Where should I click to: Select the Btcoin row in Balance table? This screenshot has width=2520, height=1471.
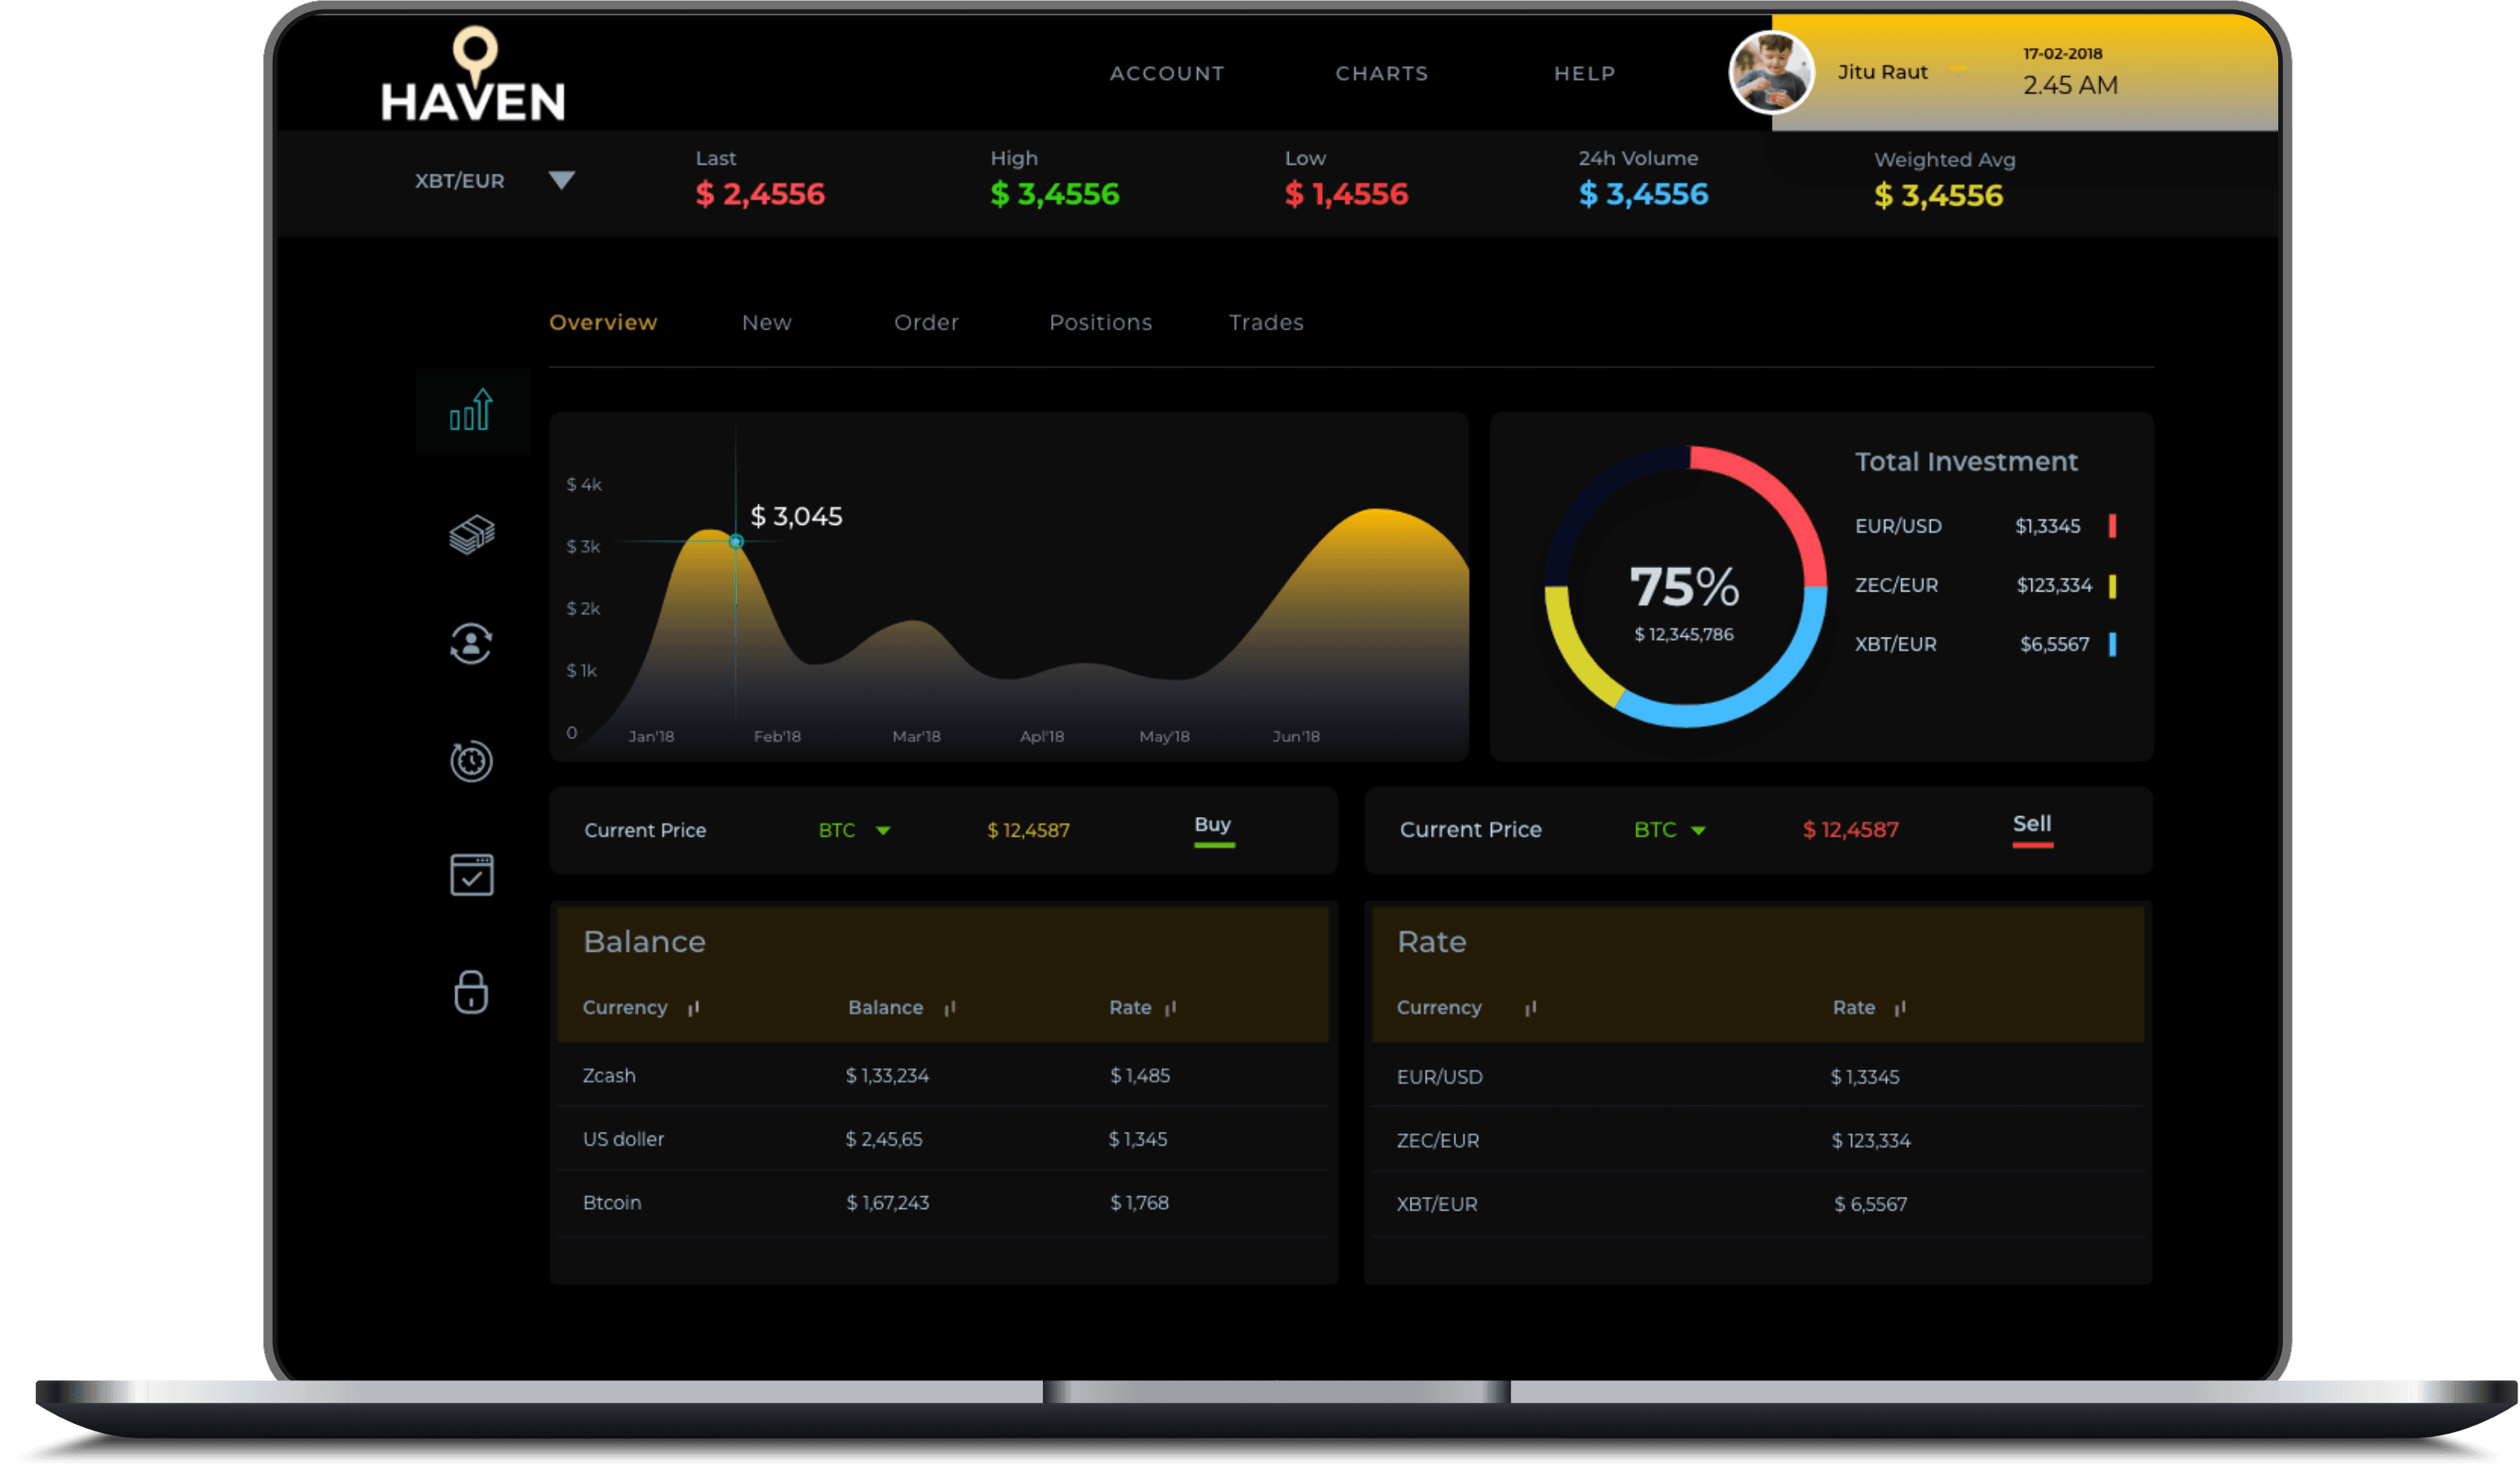coord(943,1204)
